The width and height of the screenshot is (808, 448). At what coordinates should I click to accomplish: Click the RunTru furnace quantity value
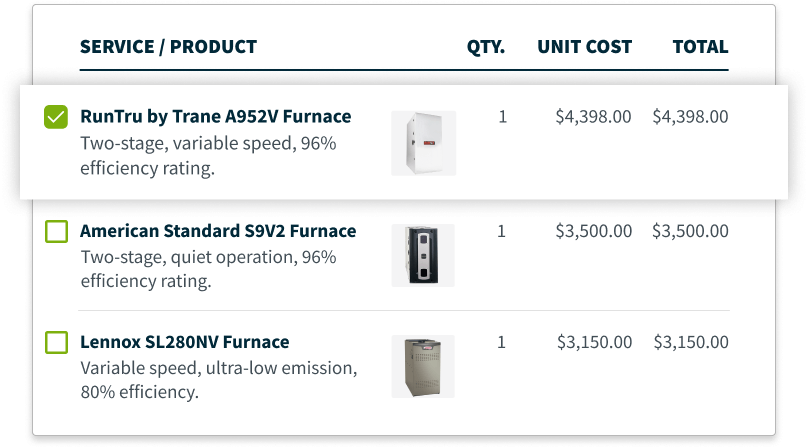click(502, 117)
